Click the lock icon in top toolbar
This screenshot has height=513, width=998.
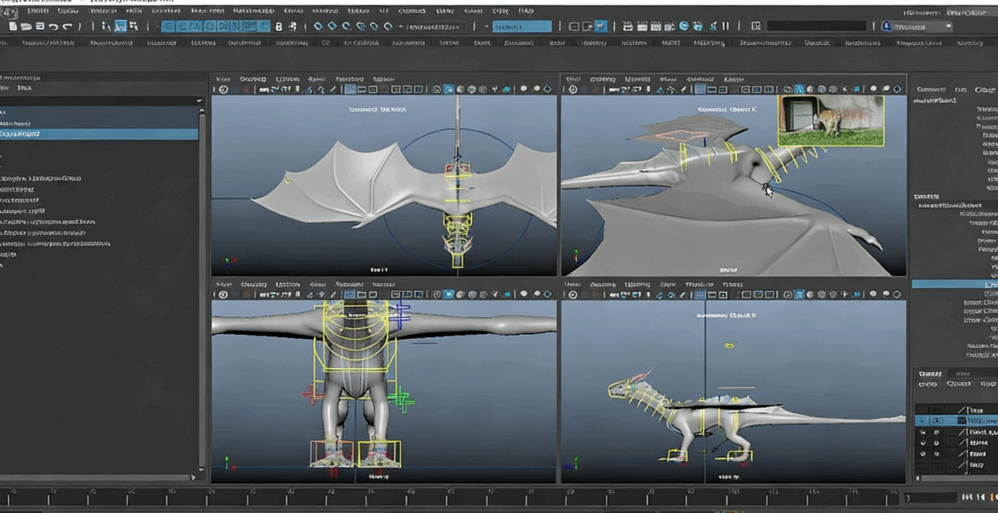tap(279, 27)
